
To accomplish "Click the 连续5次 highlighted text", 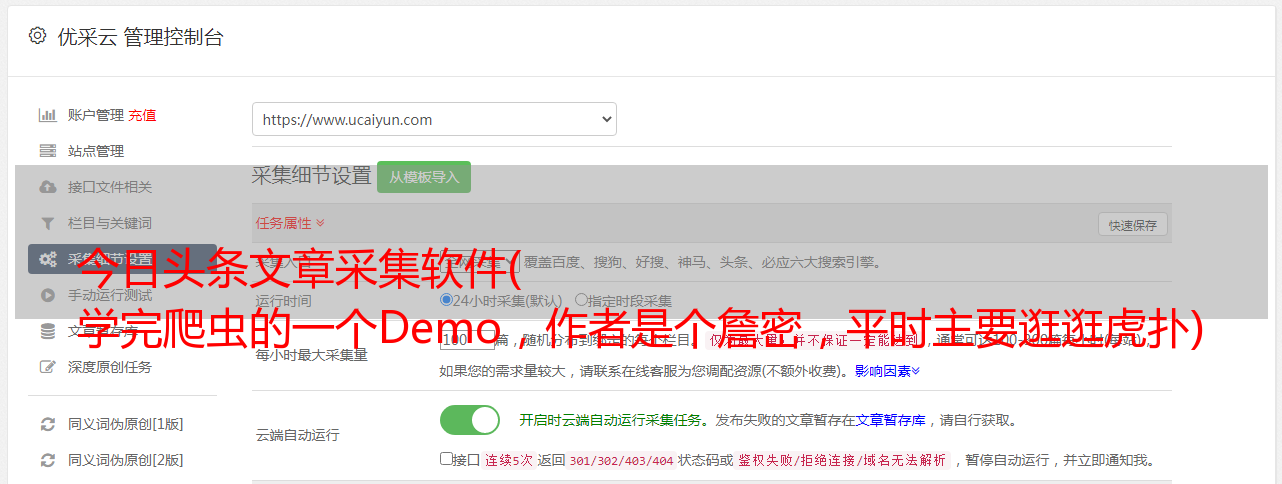I will pos(510,461).
